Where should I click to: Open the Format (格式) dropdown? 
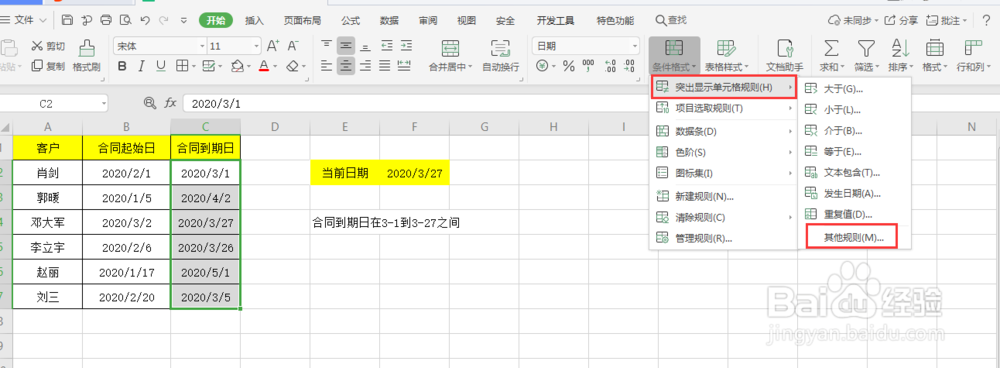934,55
